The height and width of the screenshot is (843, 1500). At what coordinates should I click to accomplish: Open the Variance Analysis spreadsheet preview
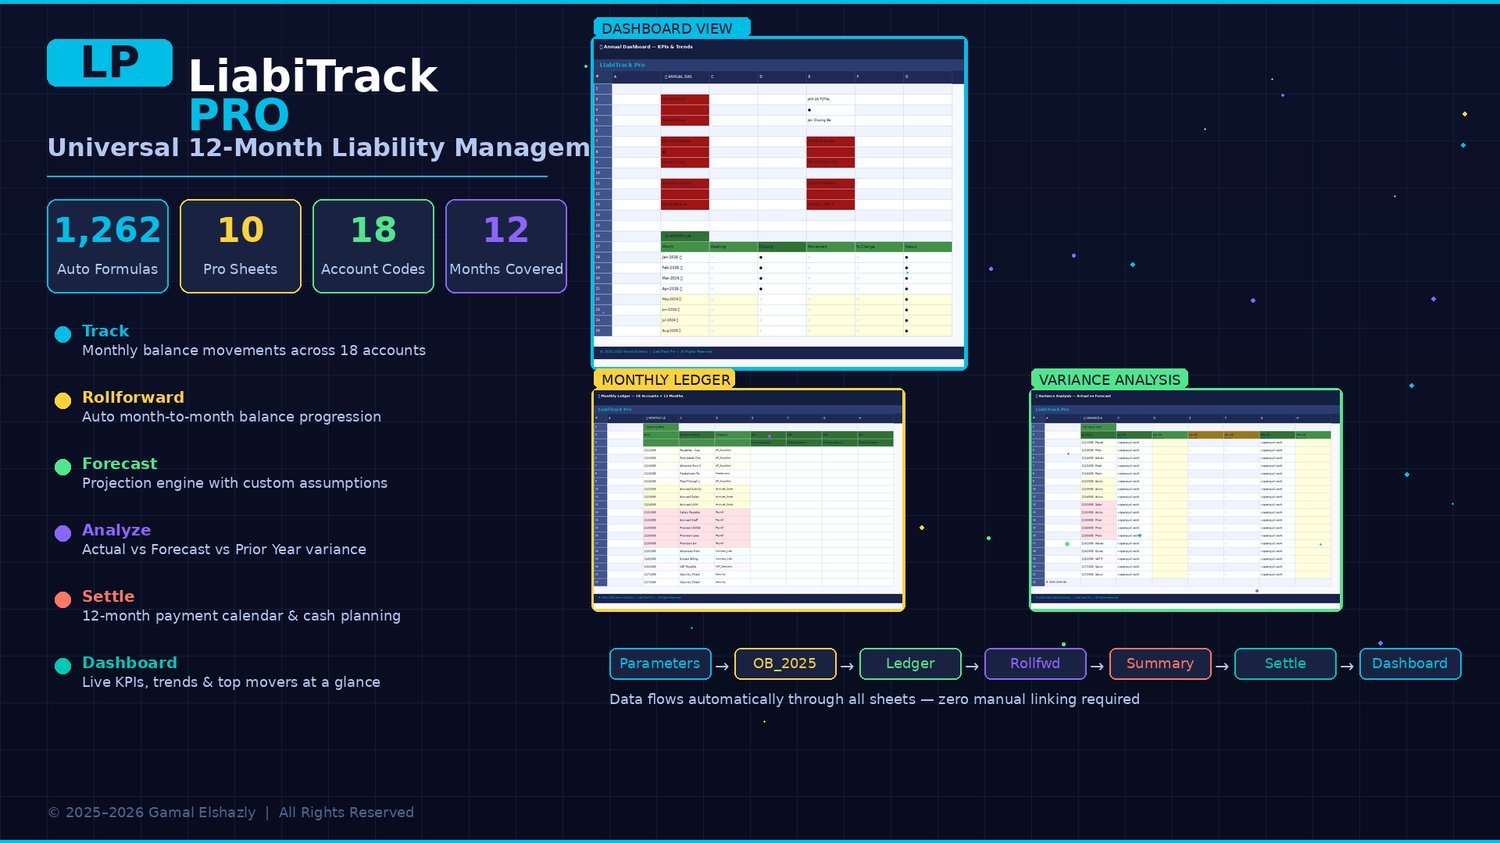click(x=1185, y=499)
